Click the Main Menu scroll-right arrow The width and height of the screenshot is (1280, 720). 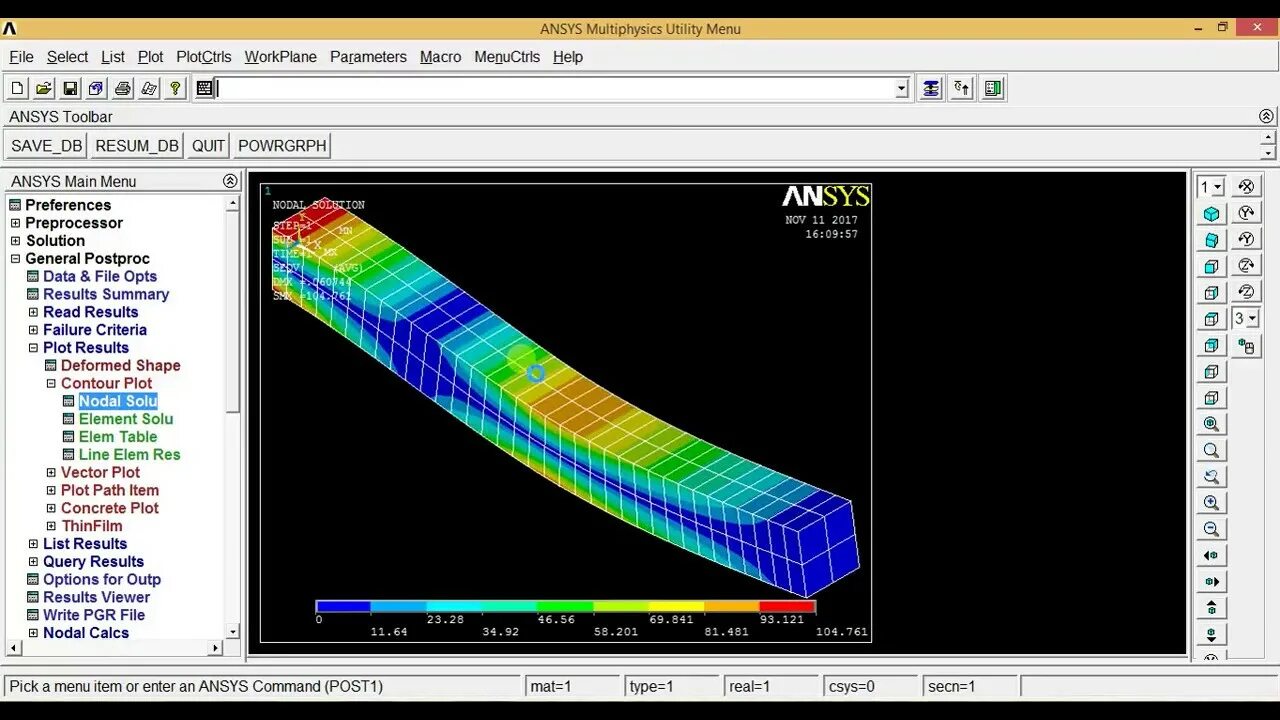[x=215, y=648]
